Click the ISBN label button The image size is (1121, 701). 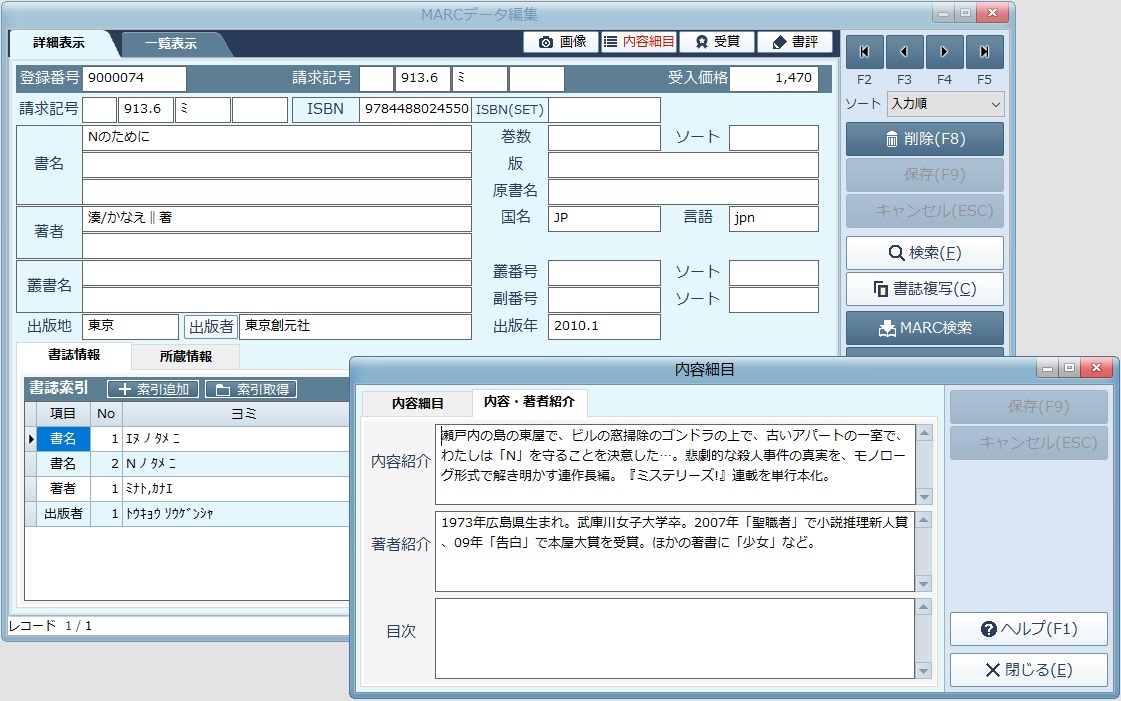click(x=325, y=109)
